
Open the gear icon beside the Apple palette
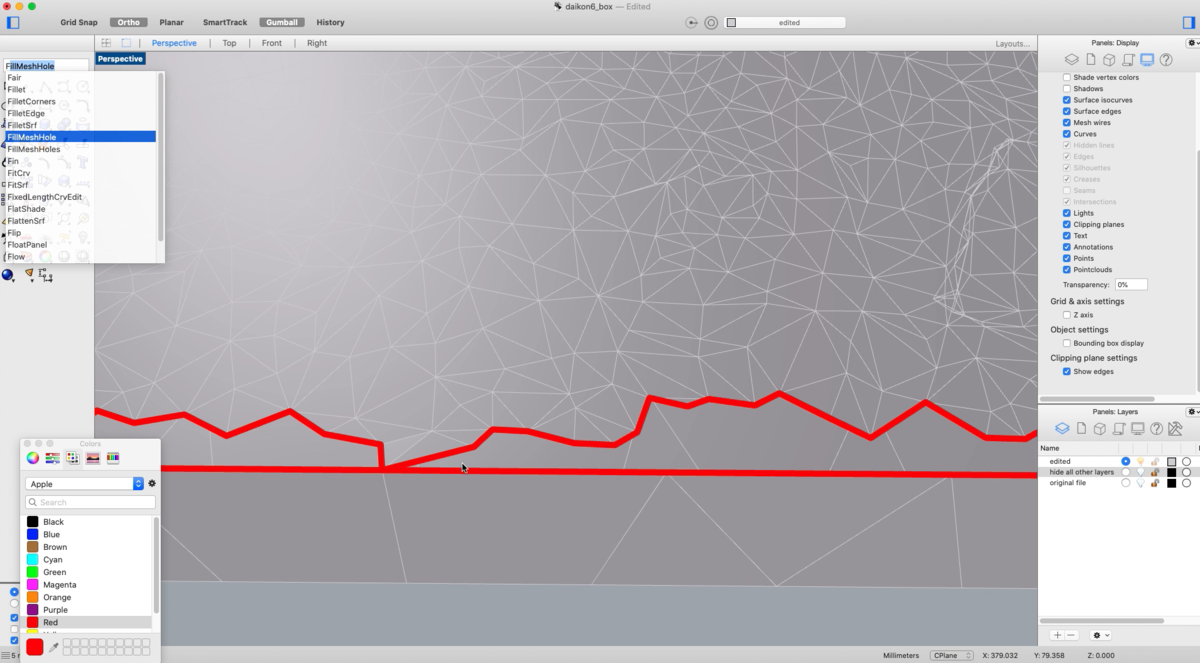[x=152, y=484]
